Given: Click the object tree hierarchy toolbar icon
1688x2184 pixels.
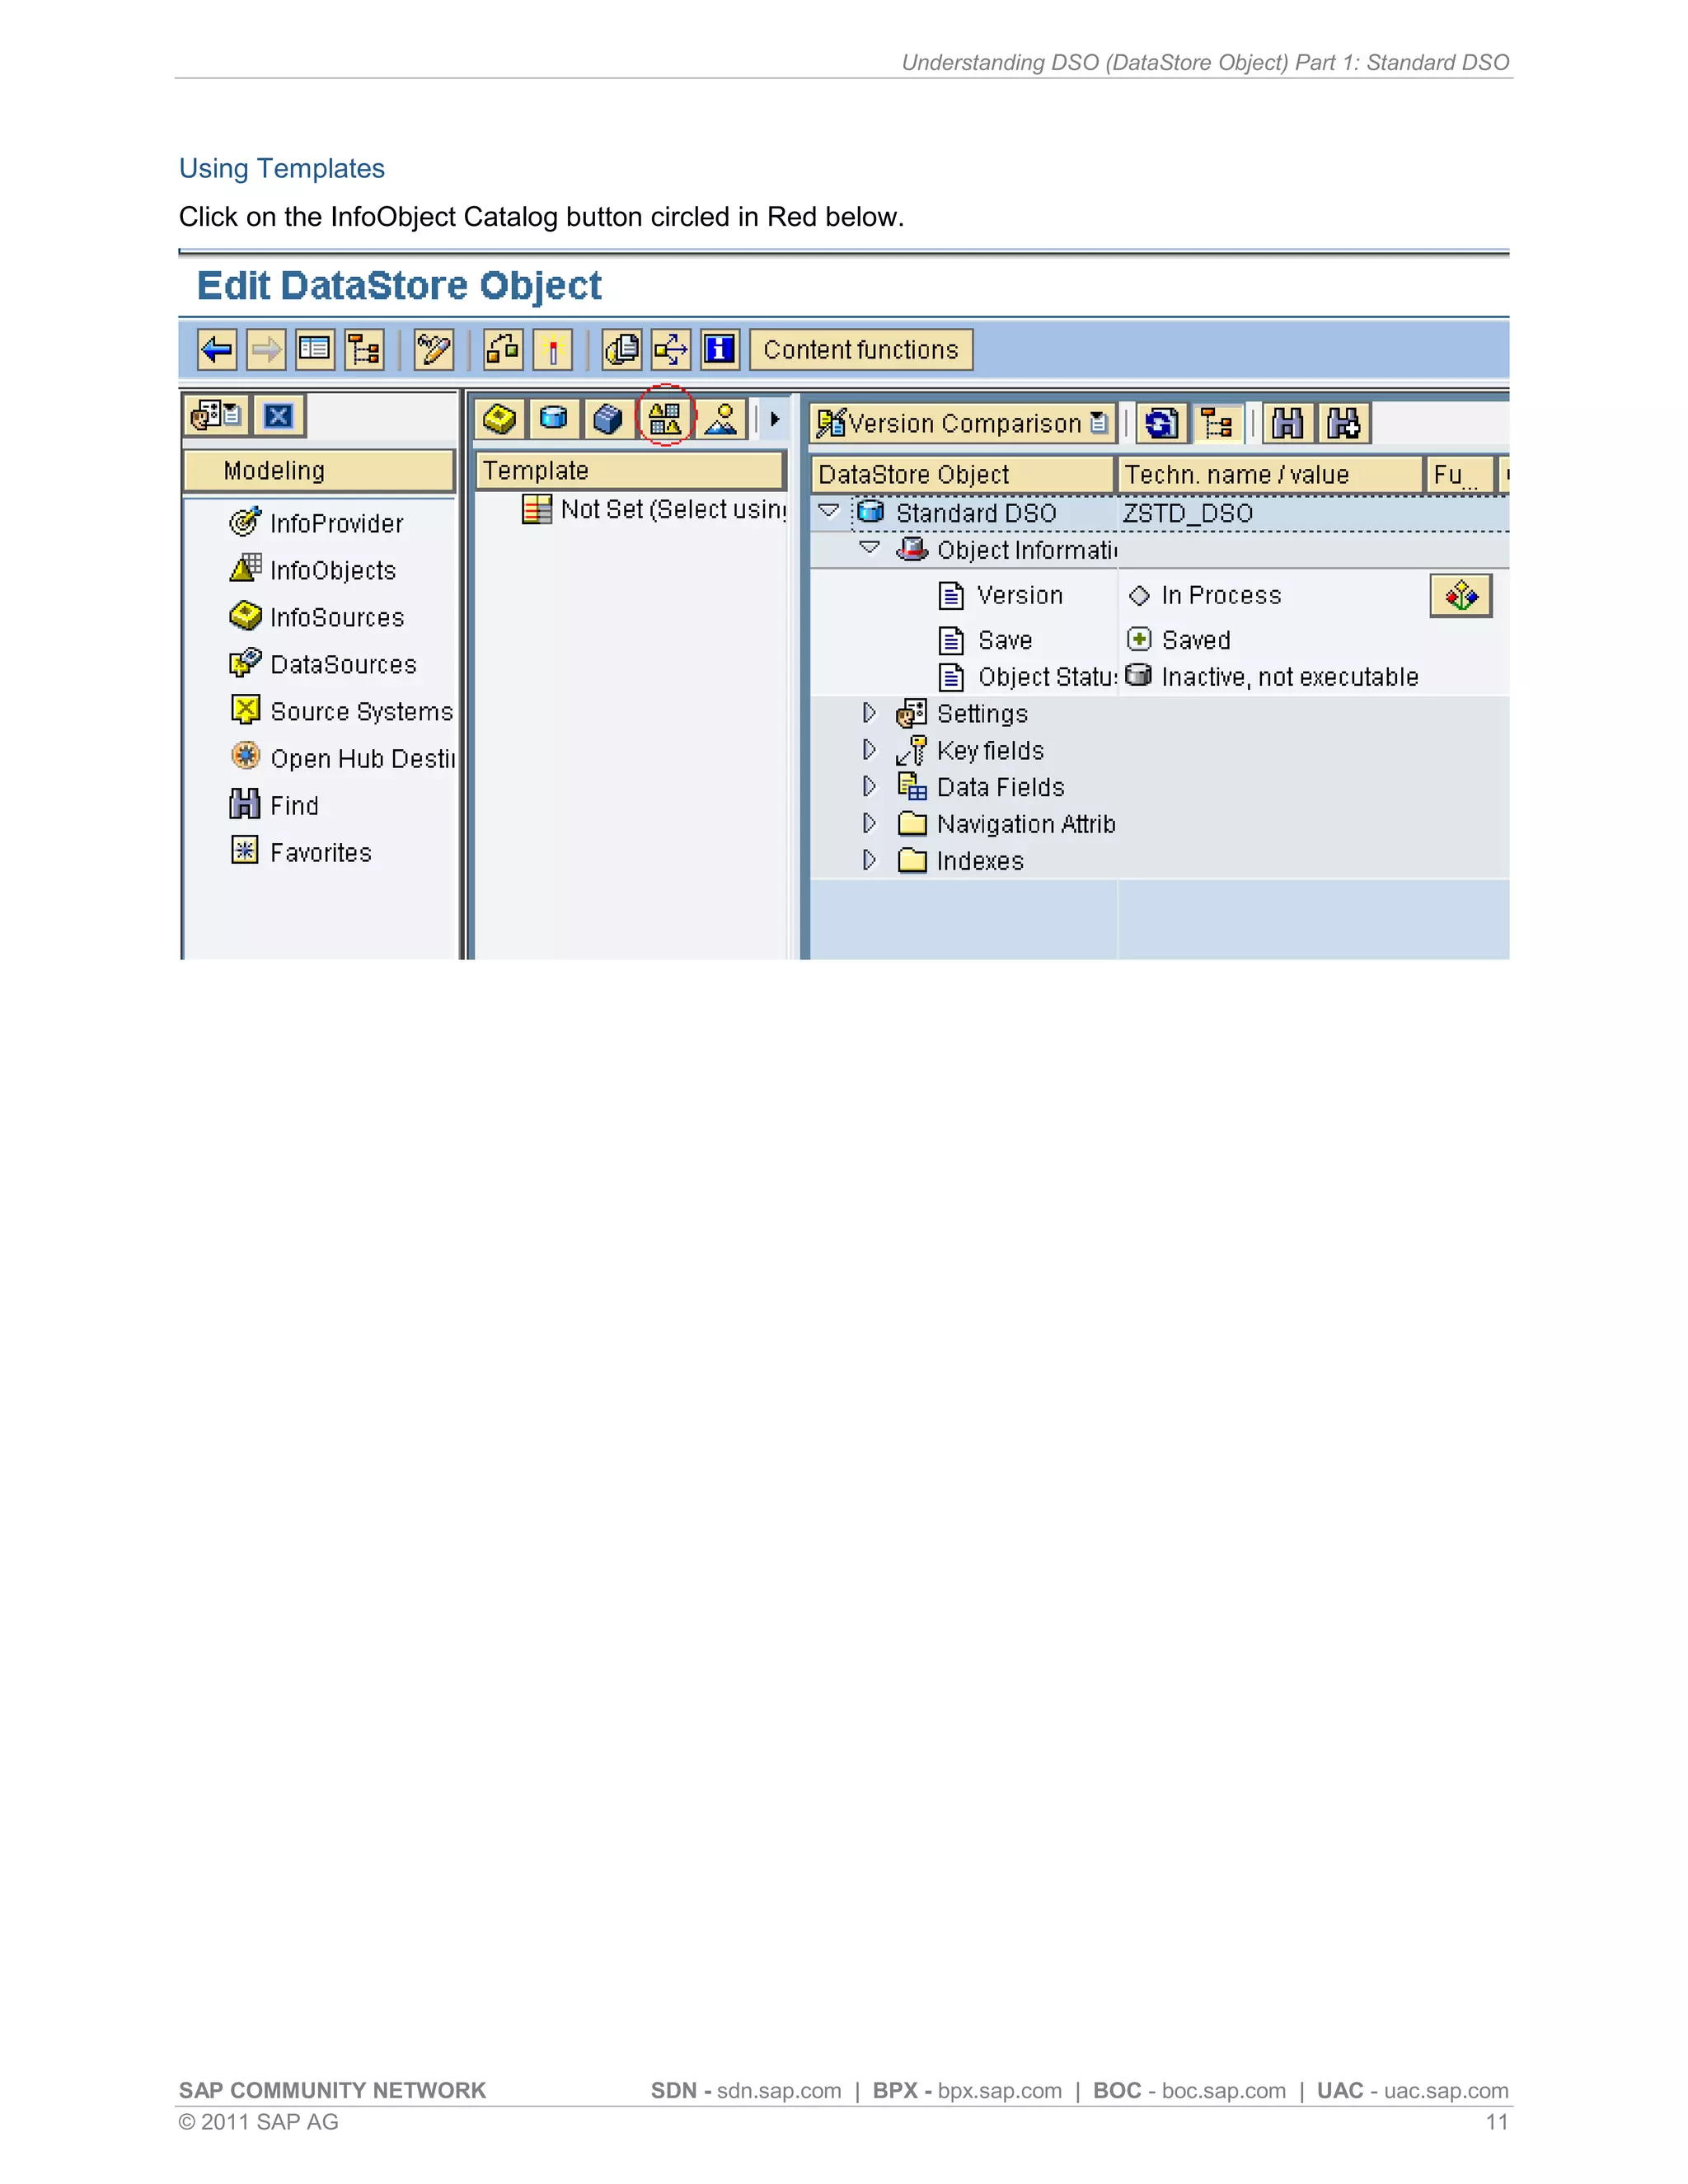Looking at the screenshot, I should [x=364, y=350].
